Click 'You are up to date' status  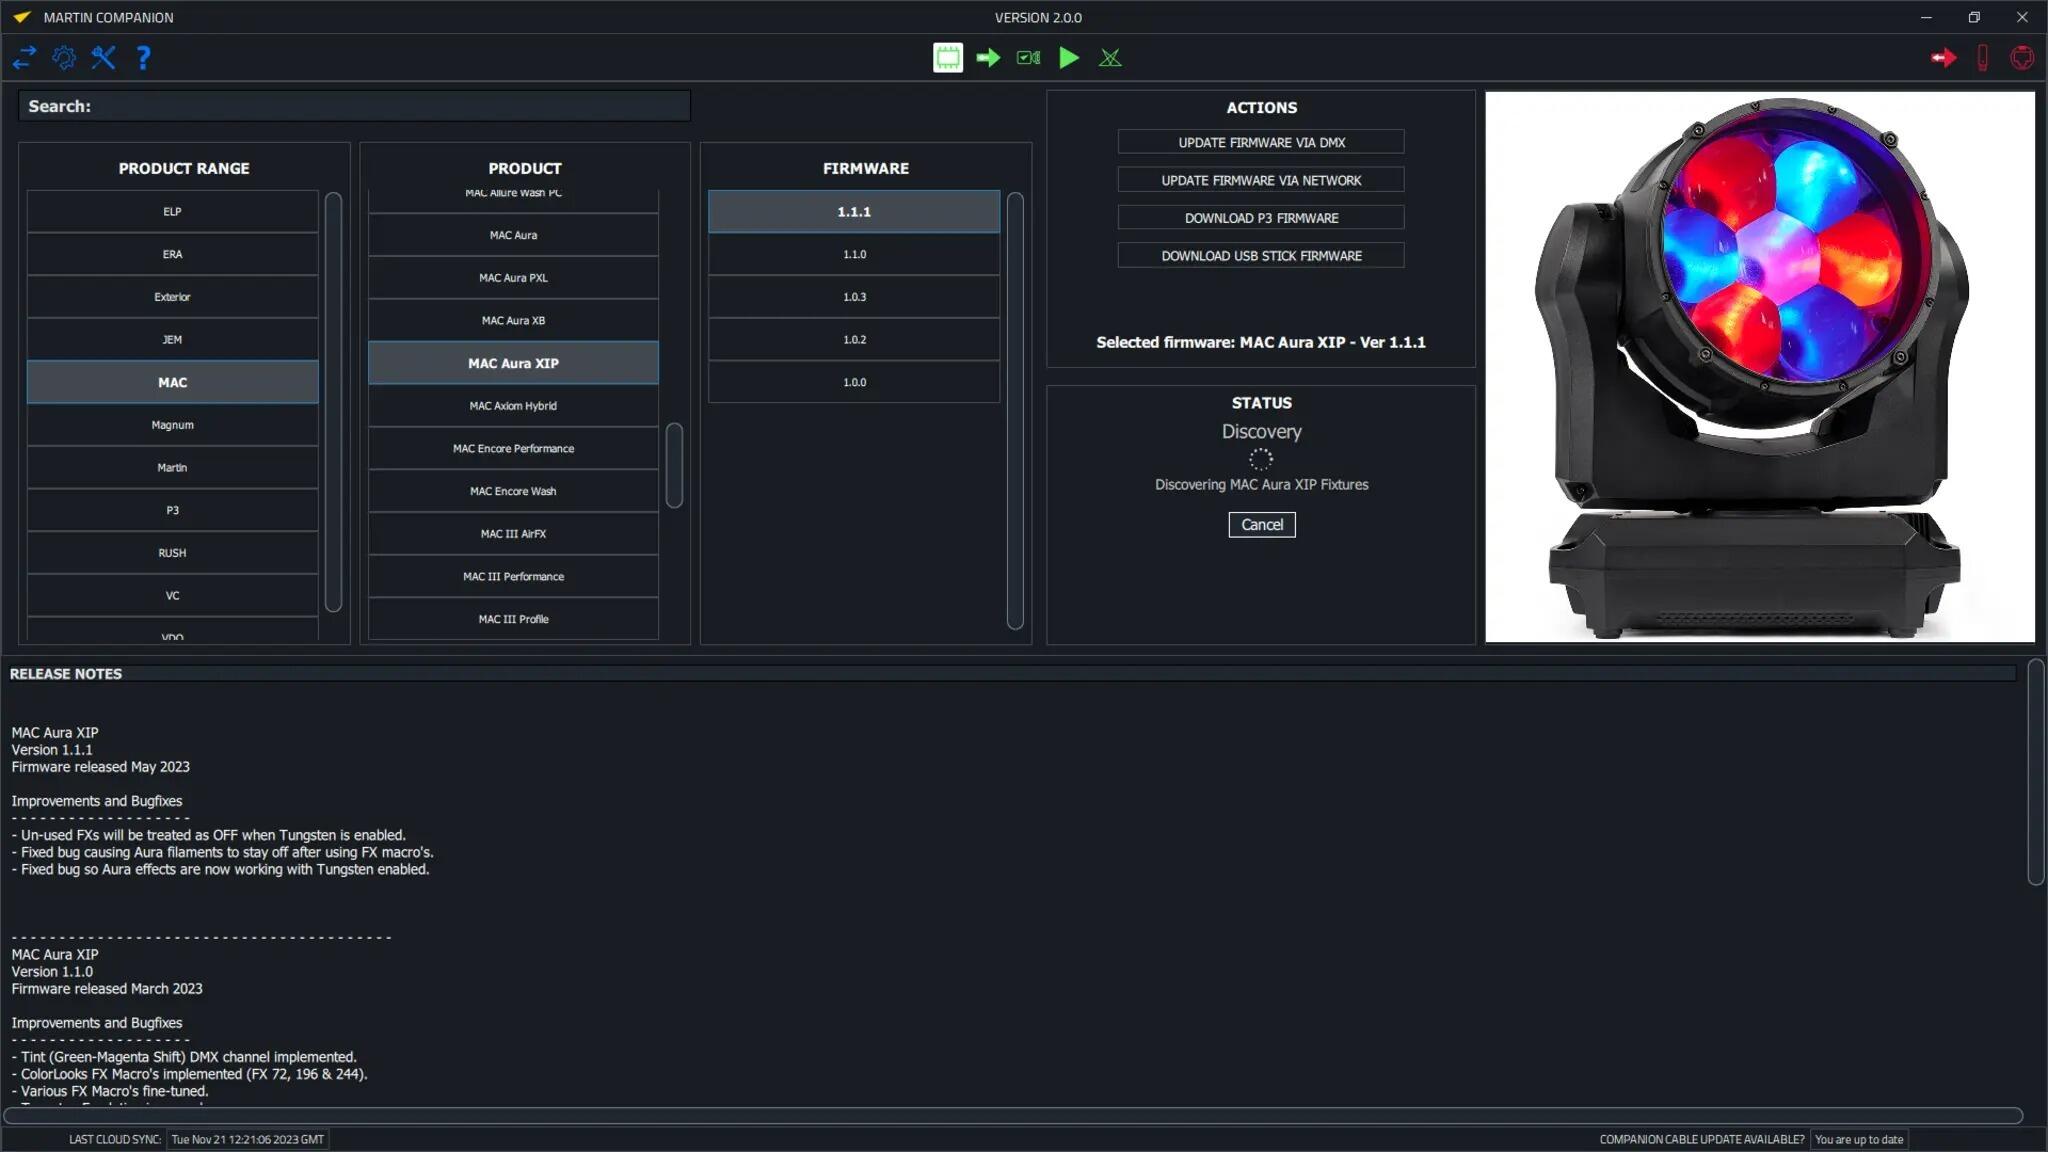[1858, 1140]
